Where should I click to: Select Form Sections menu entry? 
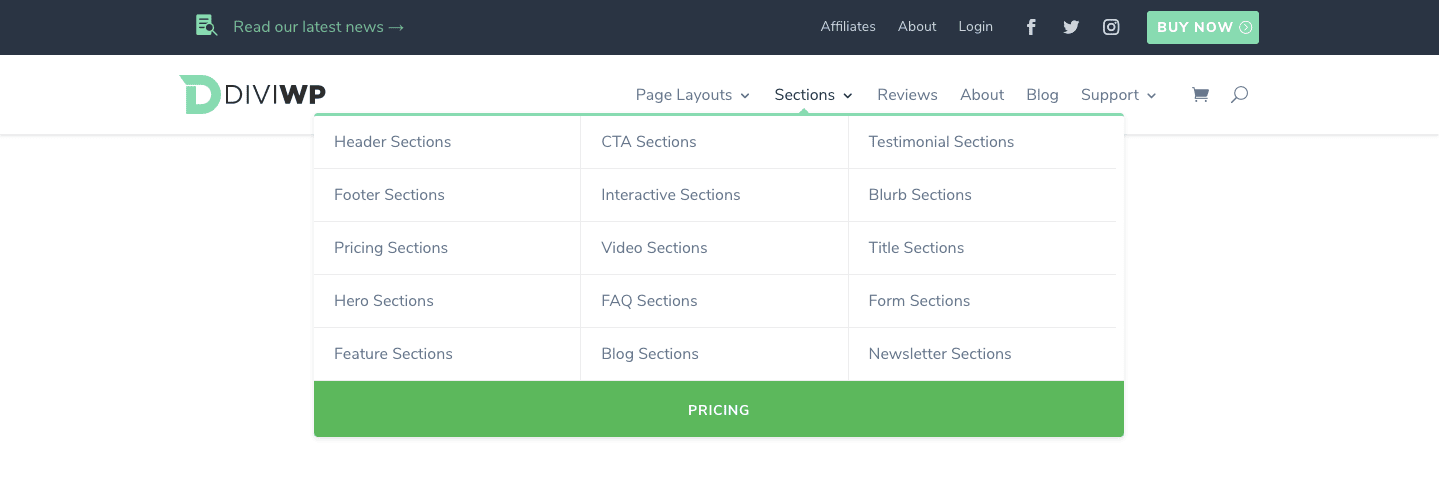click(982, 301)
